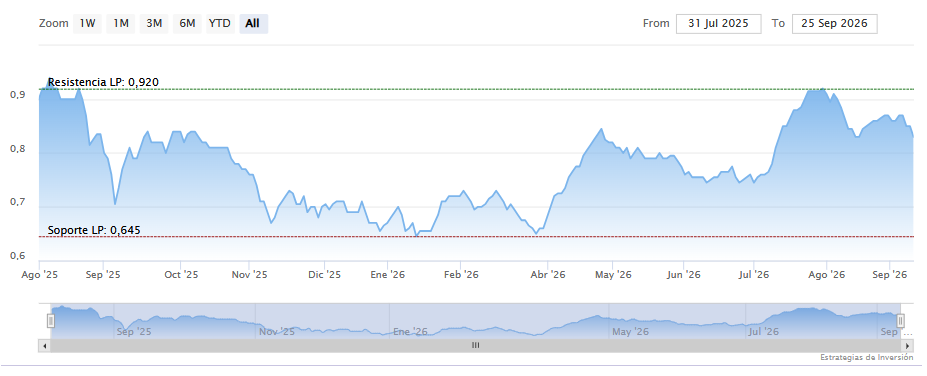Click the Abr '26 x-axis label
Image resolution: width=927 pixels, height=376 pixels.
point(549,275)
